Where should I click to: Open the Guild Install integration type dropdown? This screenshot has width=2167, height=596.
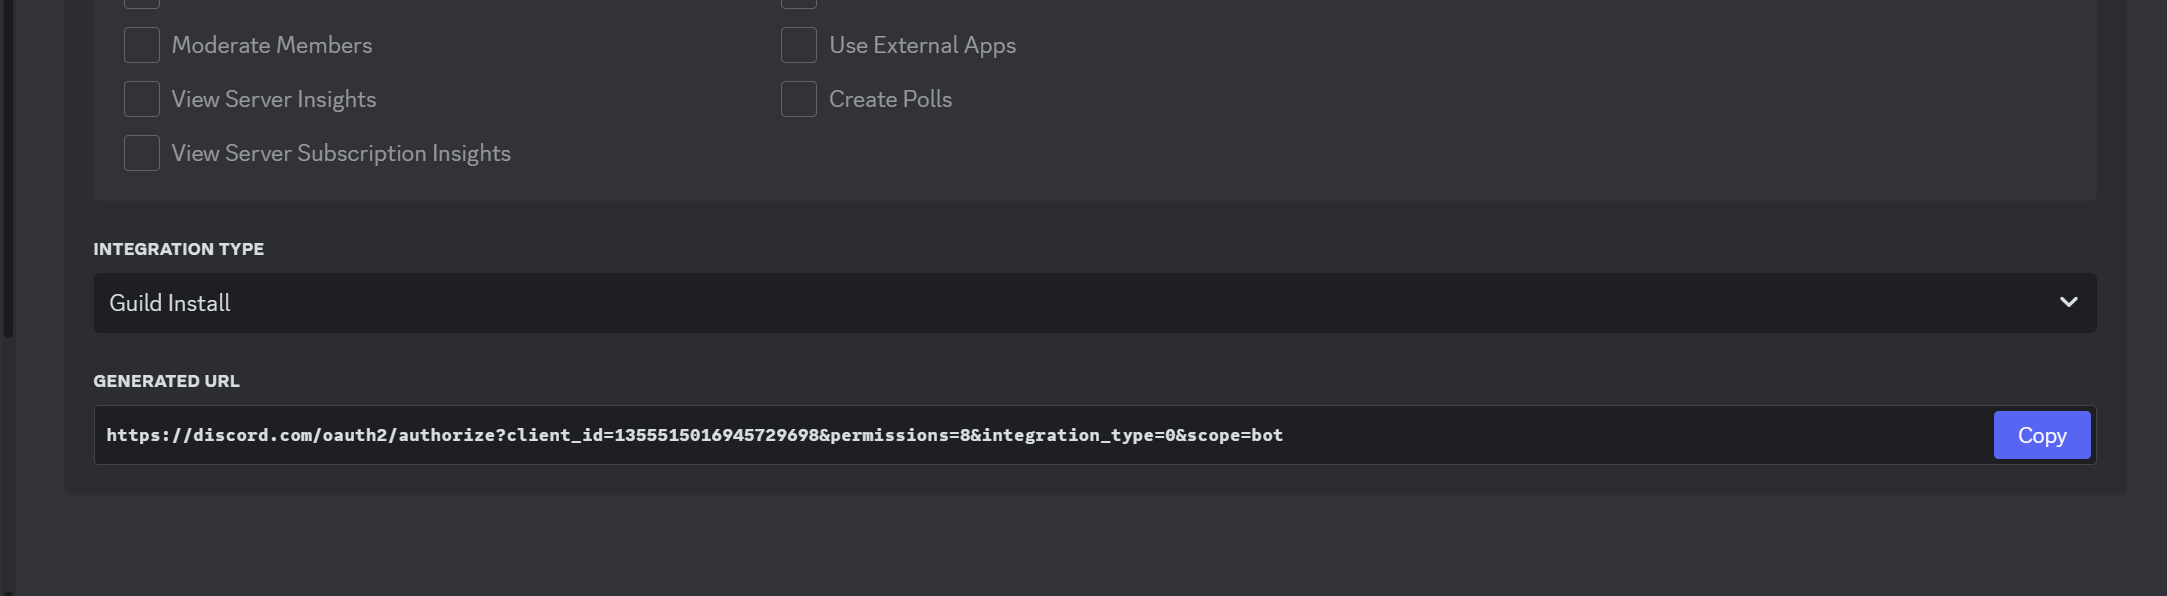pos(1095,303)
